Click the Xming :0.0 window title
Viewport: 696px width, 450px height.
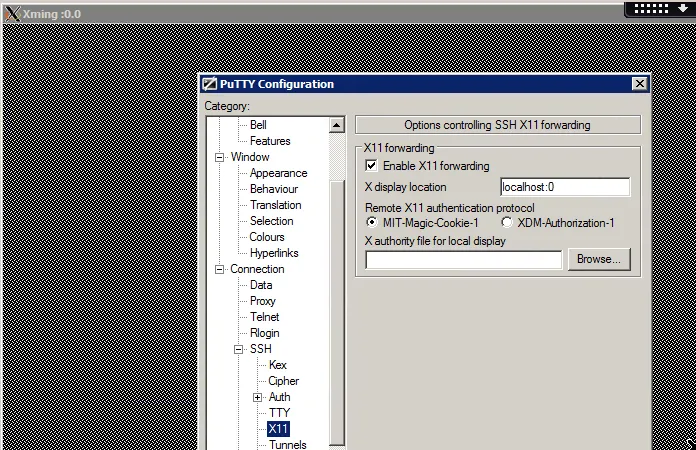(52, 14)
